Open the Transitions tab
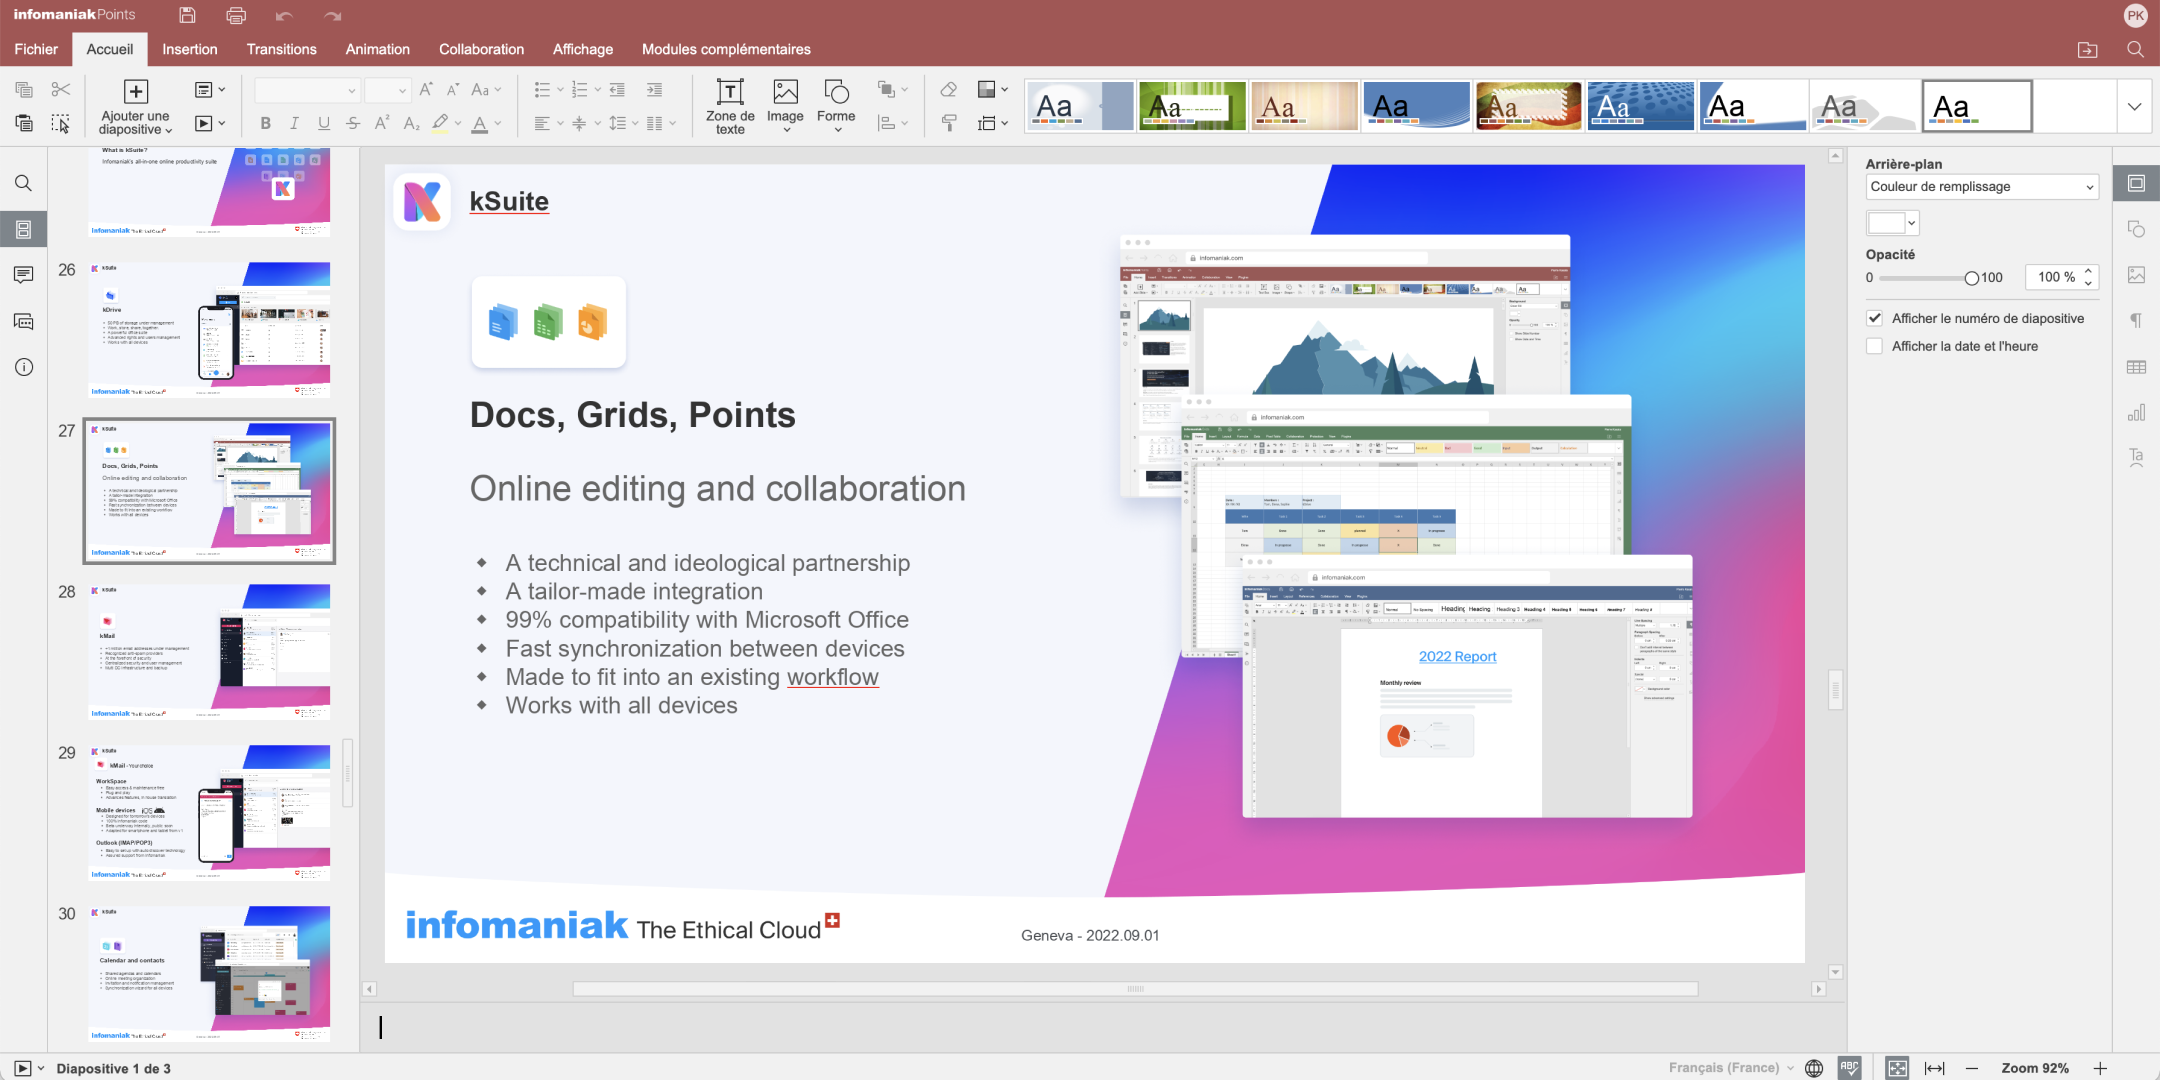 coord(281,49)
